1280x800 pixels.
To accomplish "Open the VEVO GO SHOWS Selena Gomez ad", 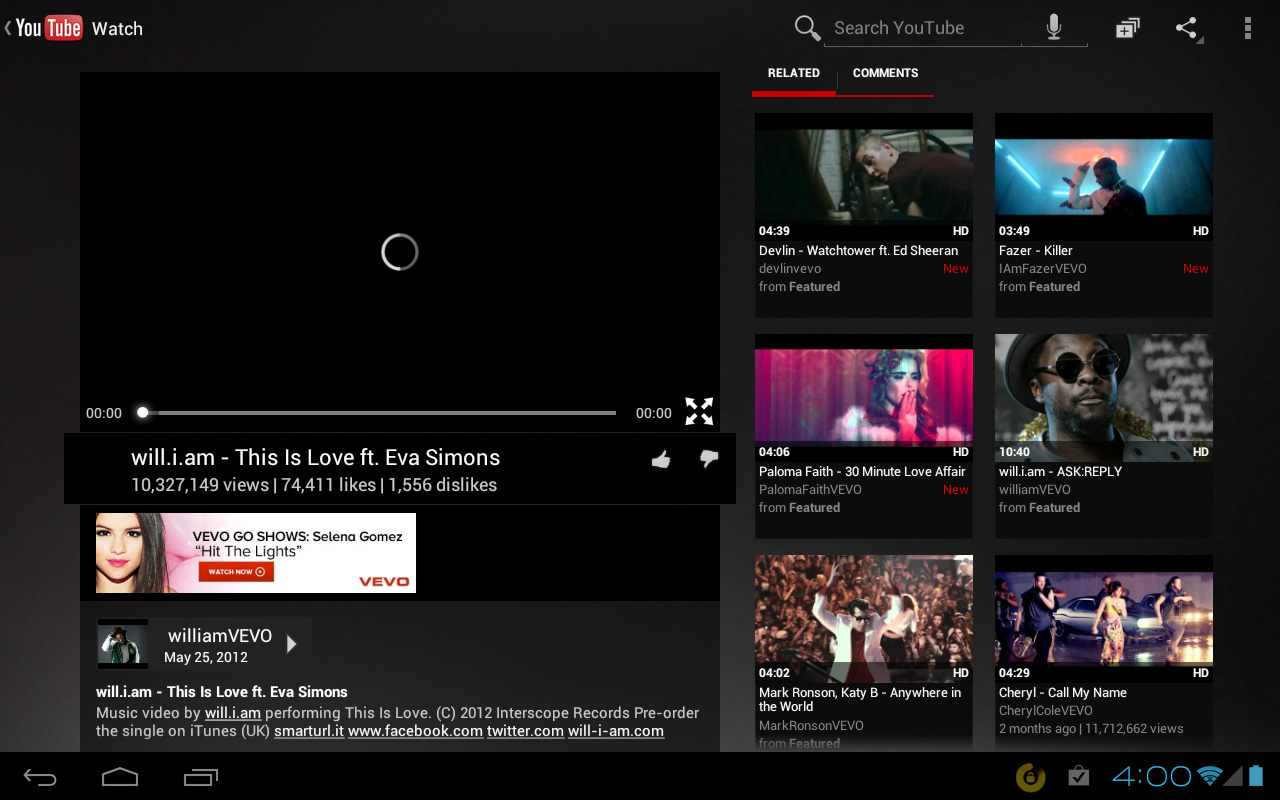I will (256, 553).
